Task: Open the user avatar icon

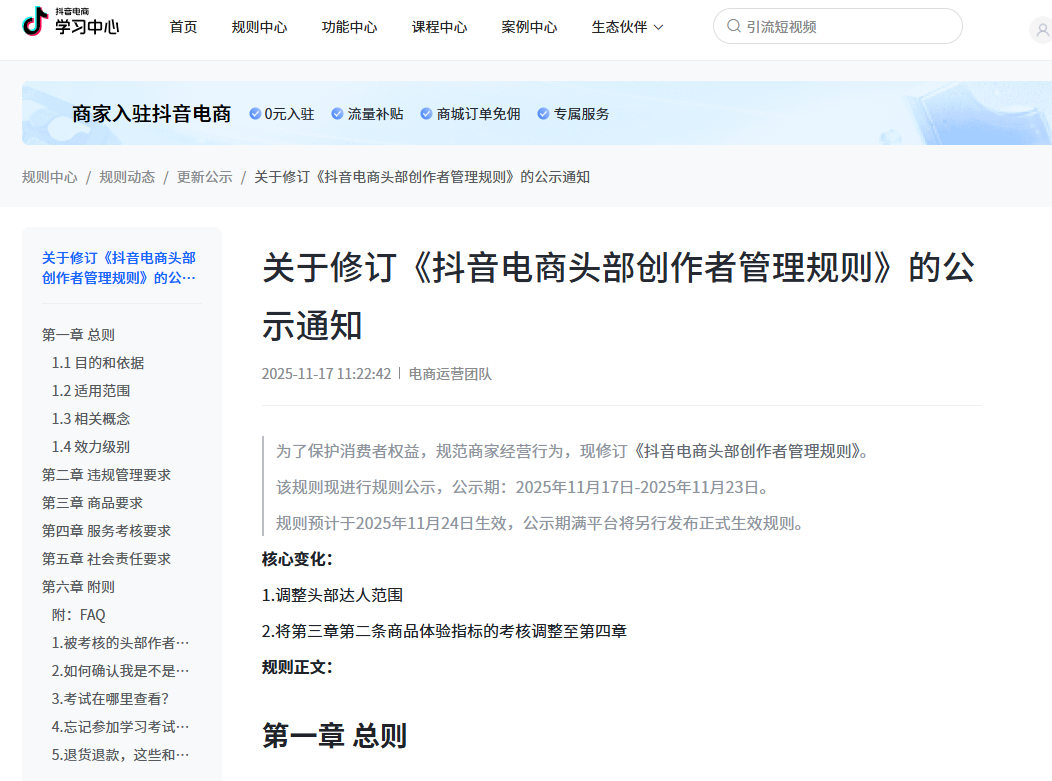Action: coord(1042,30)
